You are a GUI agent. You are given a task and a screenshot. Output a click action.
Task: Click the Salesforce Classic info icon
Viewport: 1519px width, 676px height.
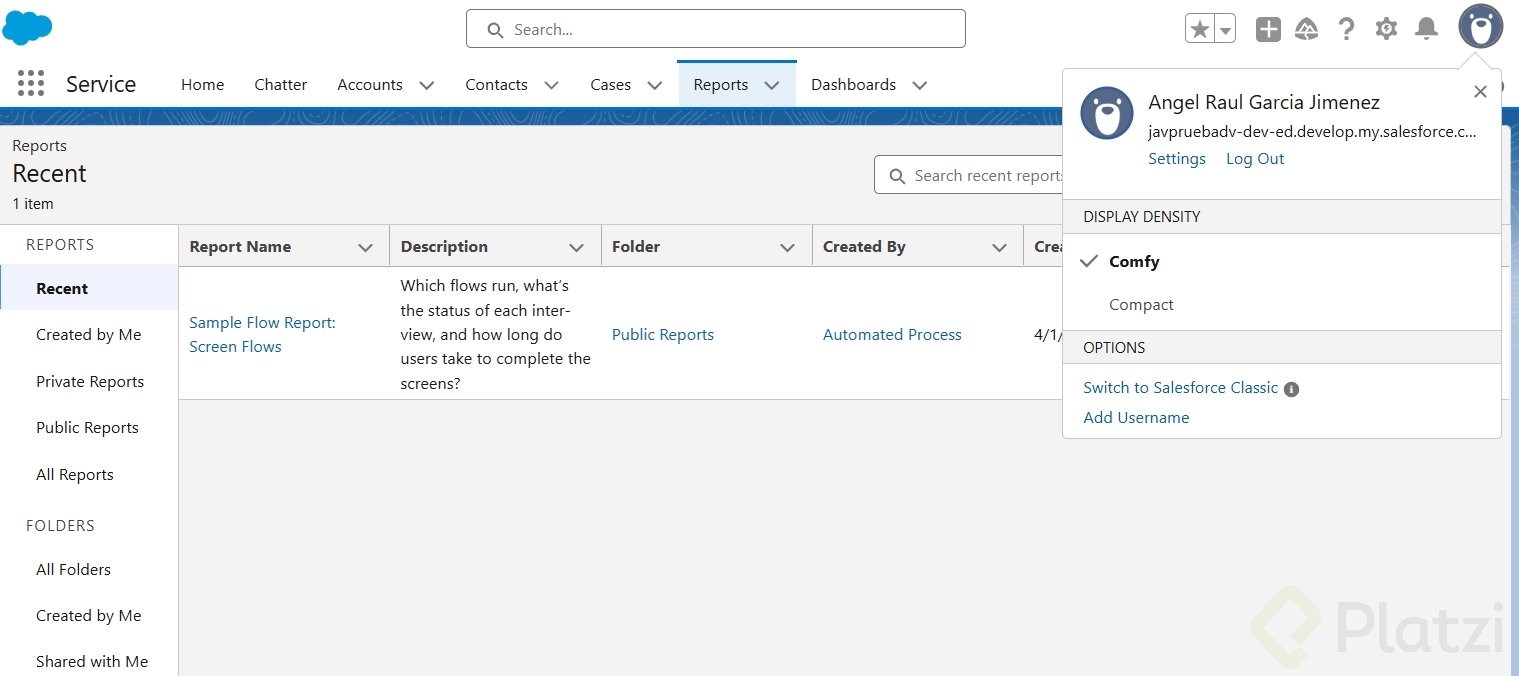[x=1291, y=389]
